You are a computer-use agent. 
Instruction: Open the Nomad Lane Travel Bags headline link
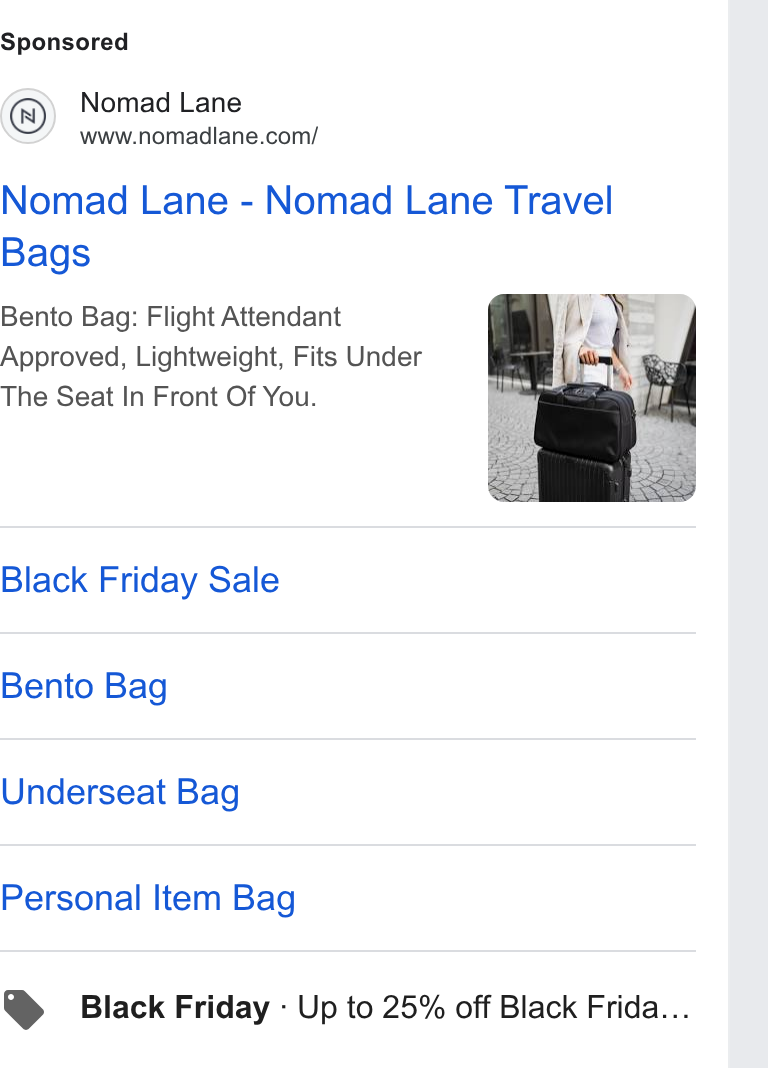306,227
